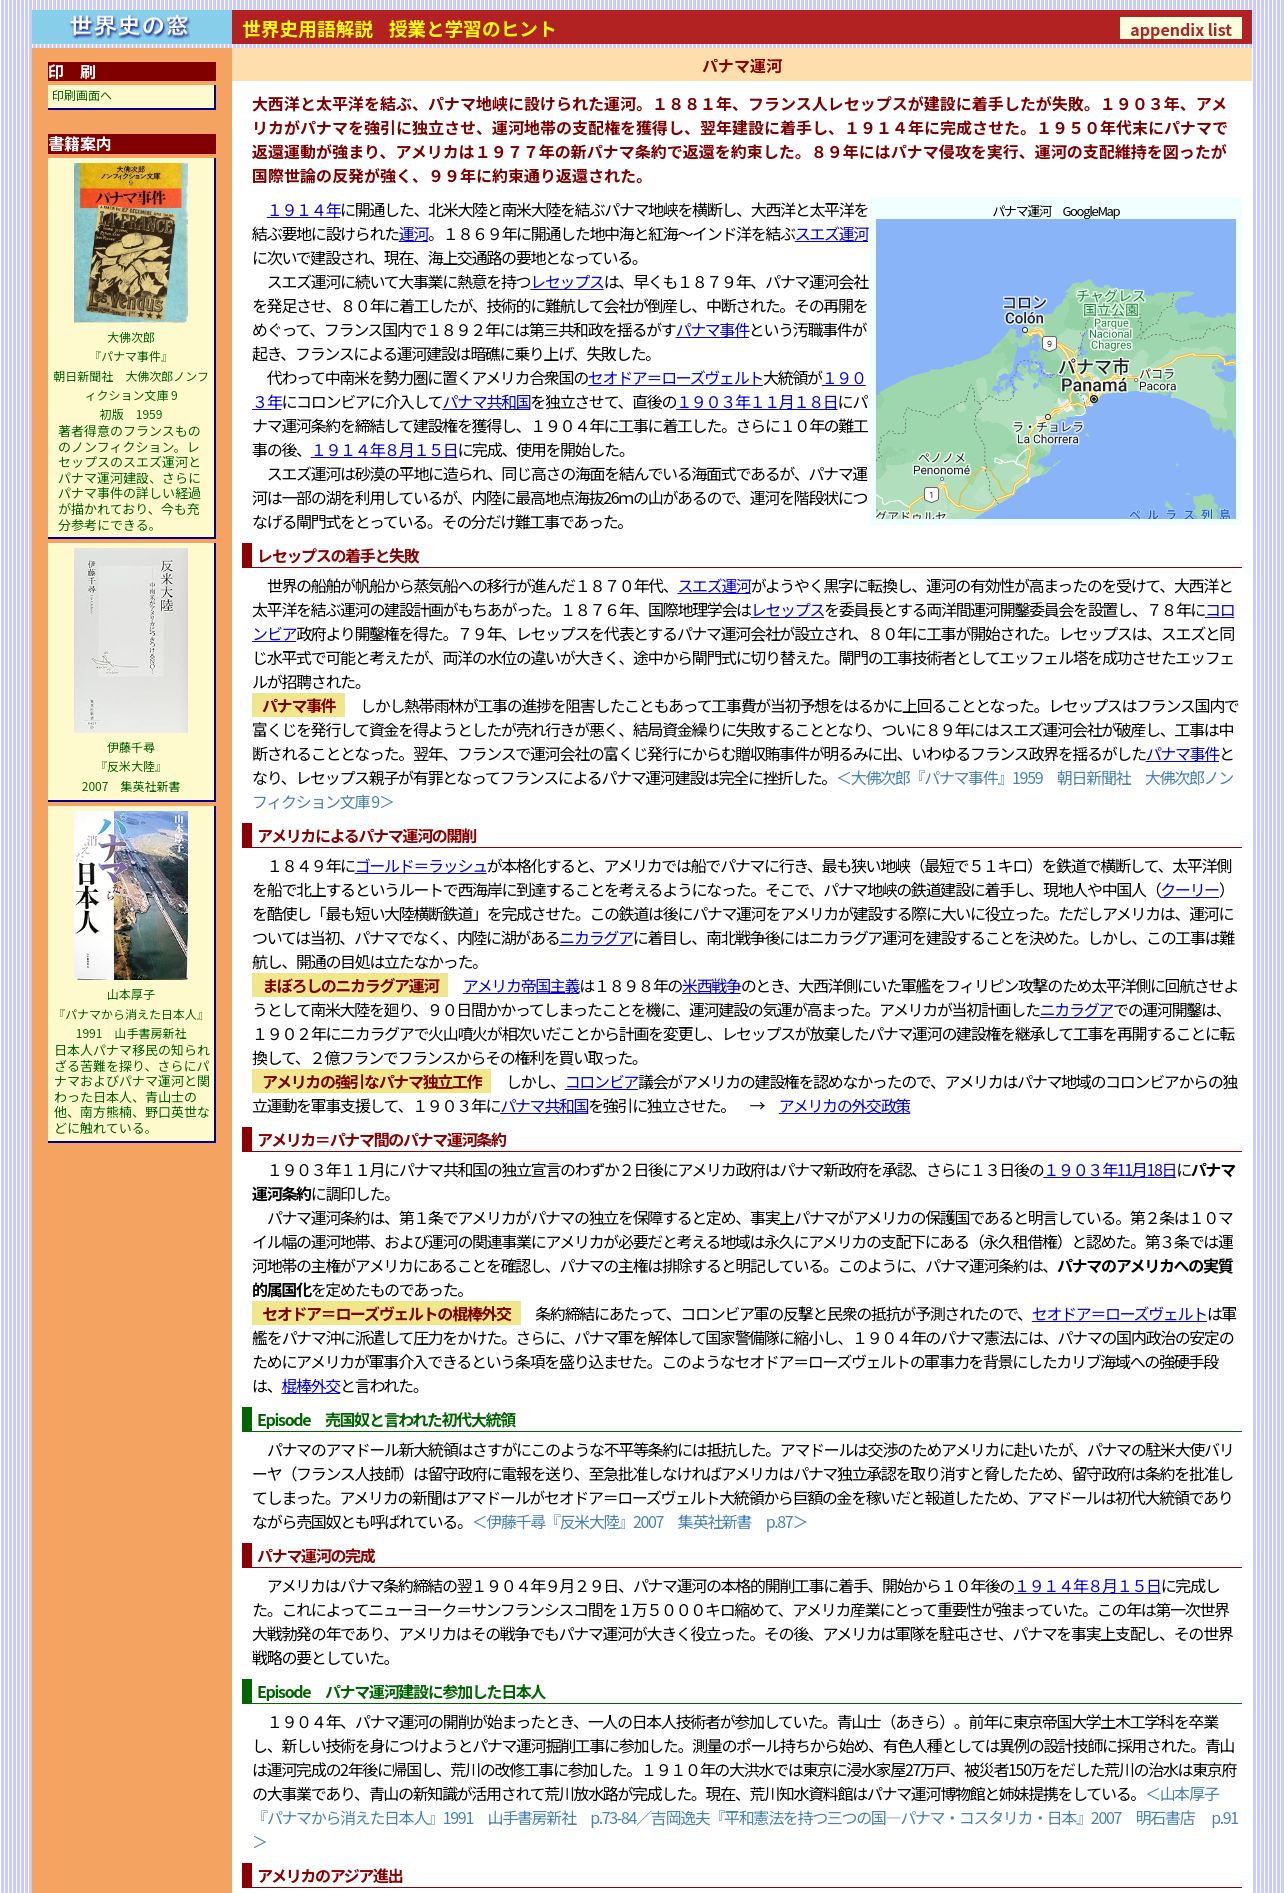The image size is (1284, 1893).
Task: Open １９０３年11月18日 link in treaty section
Action: click(x=1110, y=1170)
